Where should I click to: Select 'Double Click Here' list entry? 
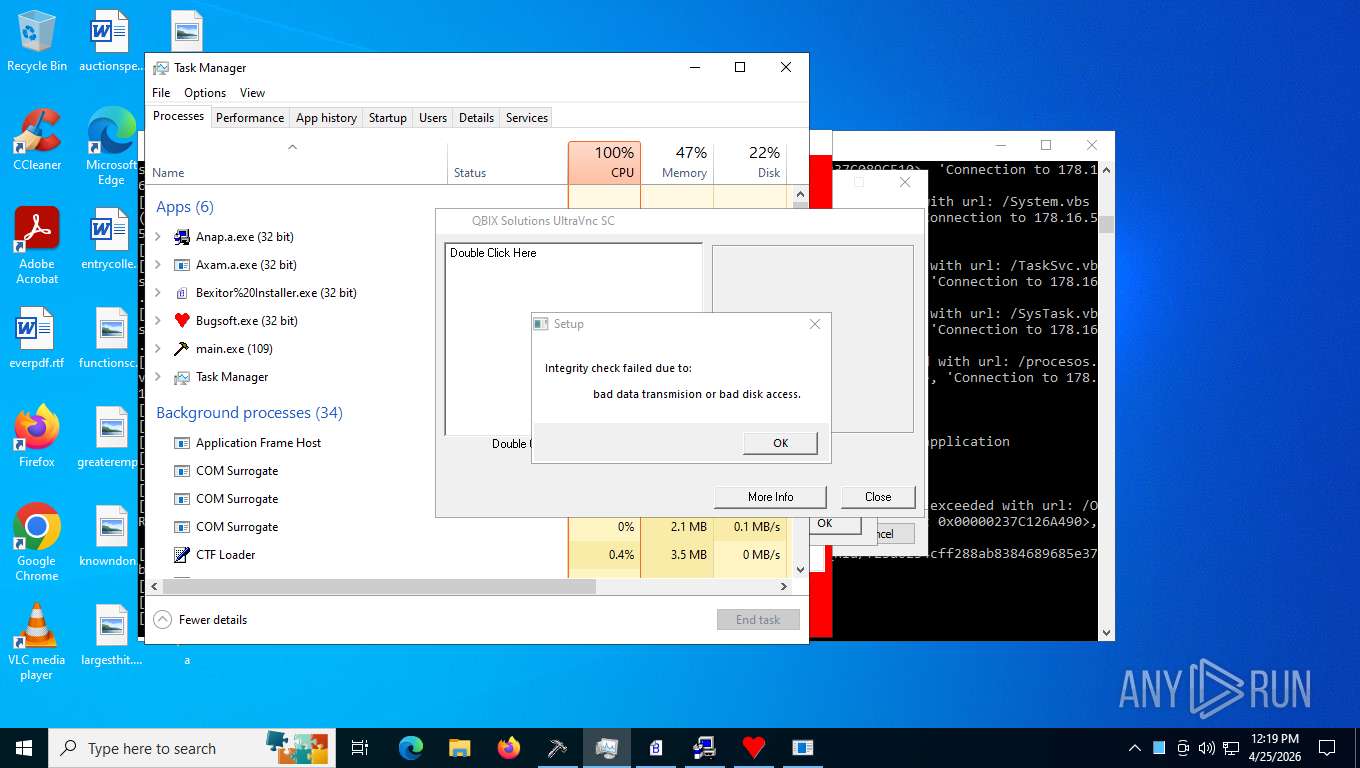point(493,253)
